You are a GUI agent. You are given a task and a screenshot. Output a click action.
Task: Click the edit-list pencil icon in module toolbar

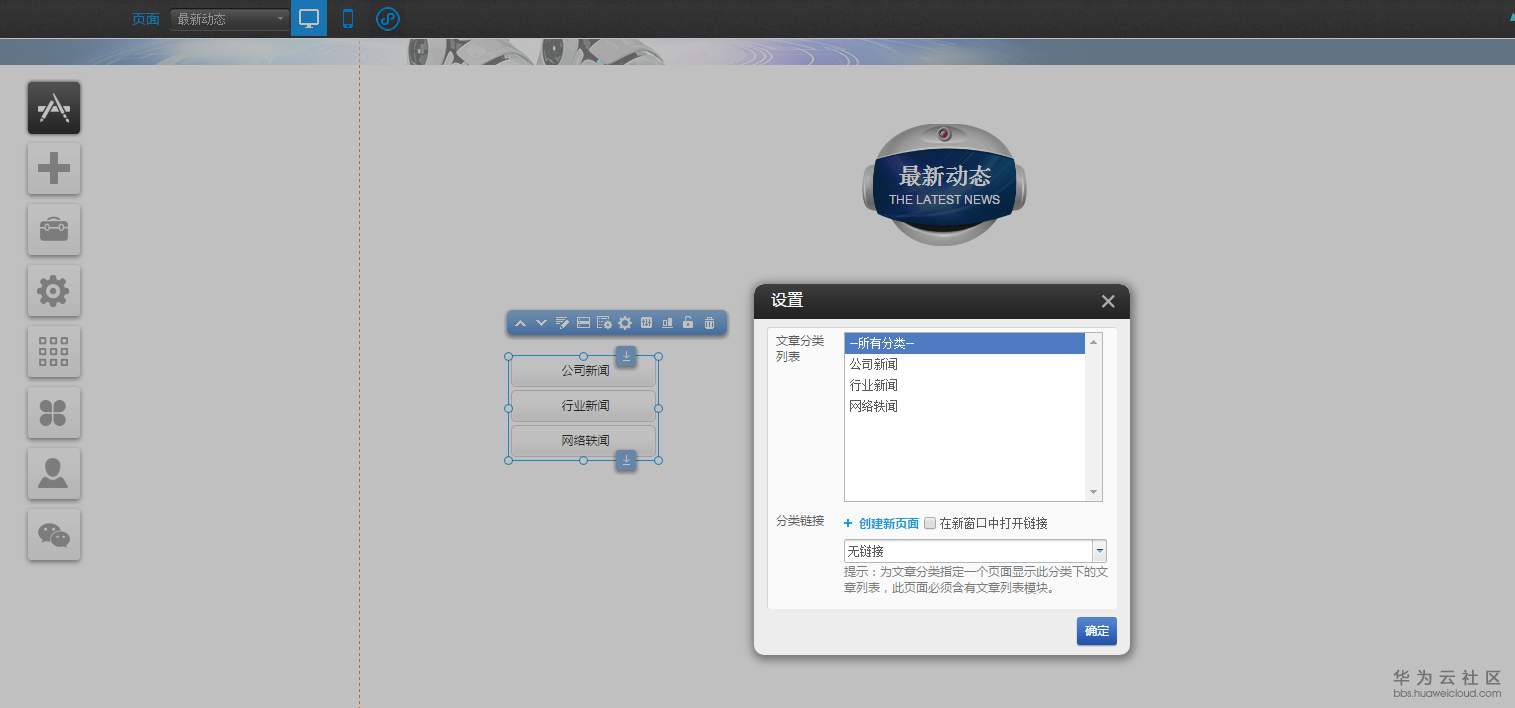point(562,323)
